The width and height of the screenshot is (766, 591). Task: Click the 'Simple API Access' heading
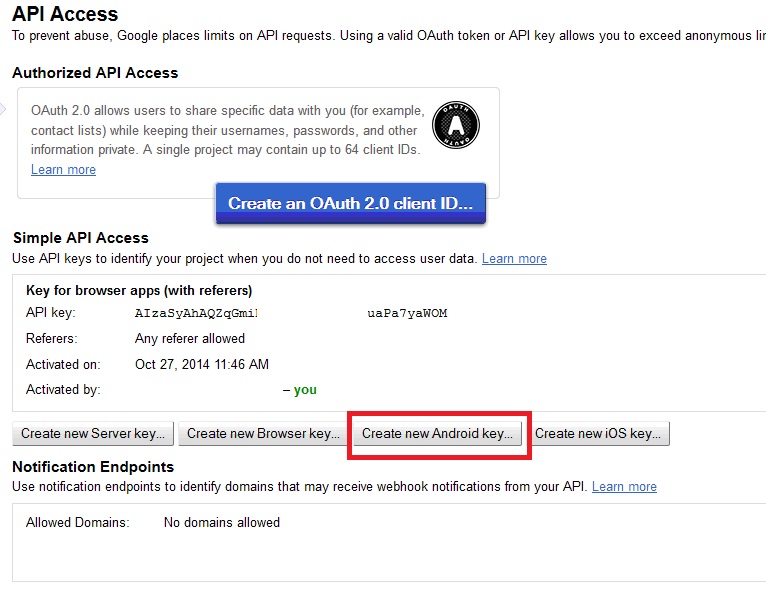(81, 238)
